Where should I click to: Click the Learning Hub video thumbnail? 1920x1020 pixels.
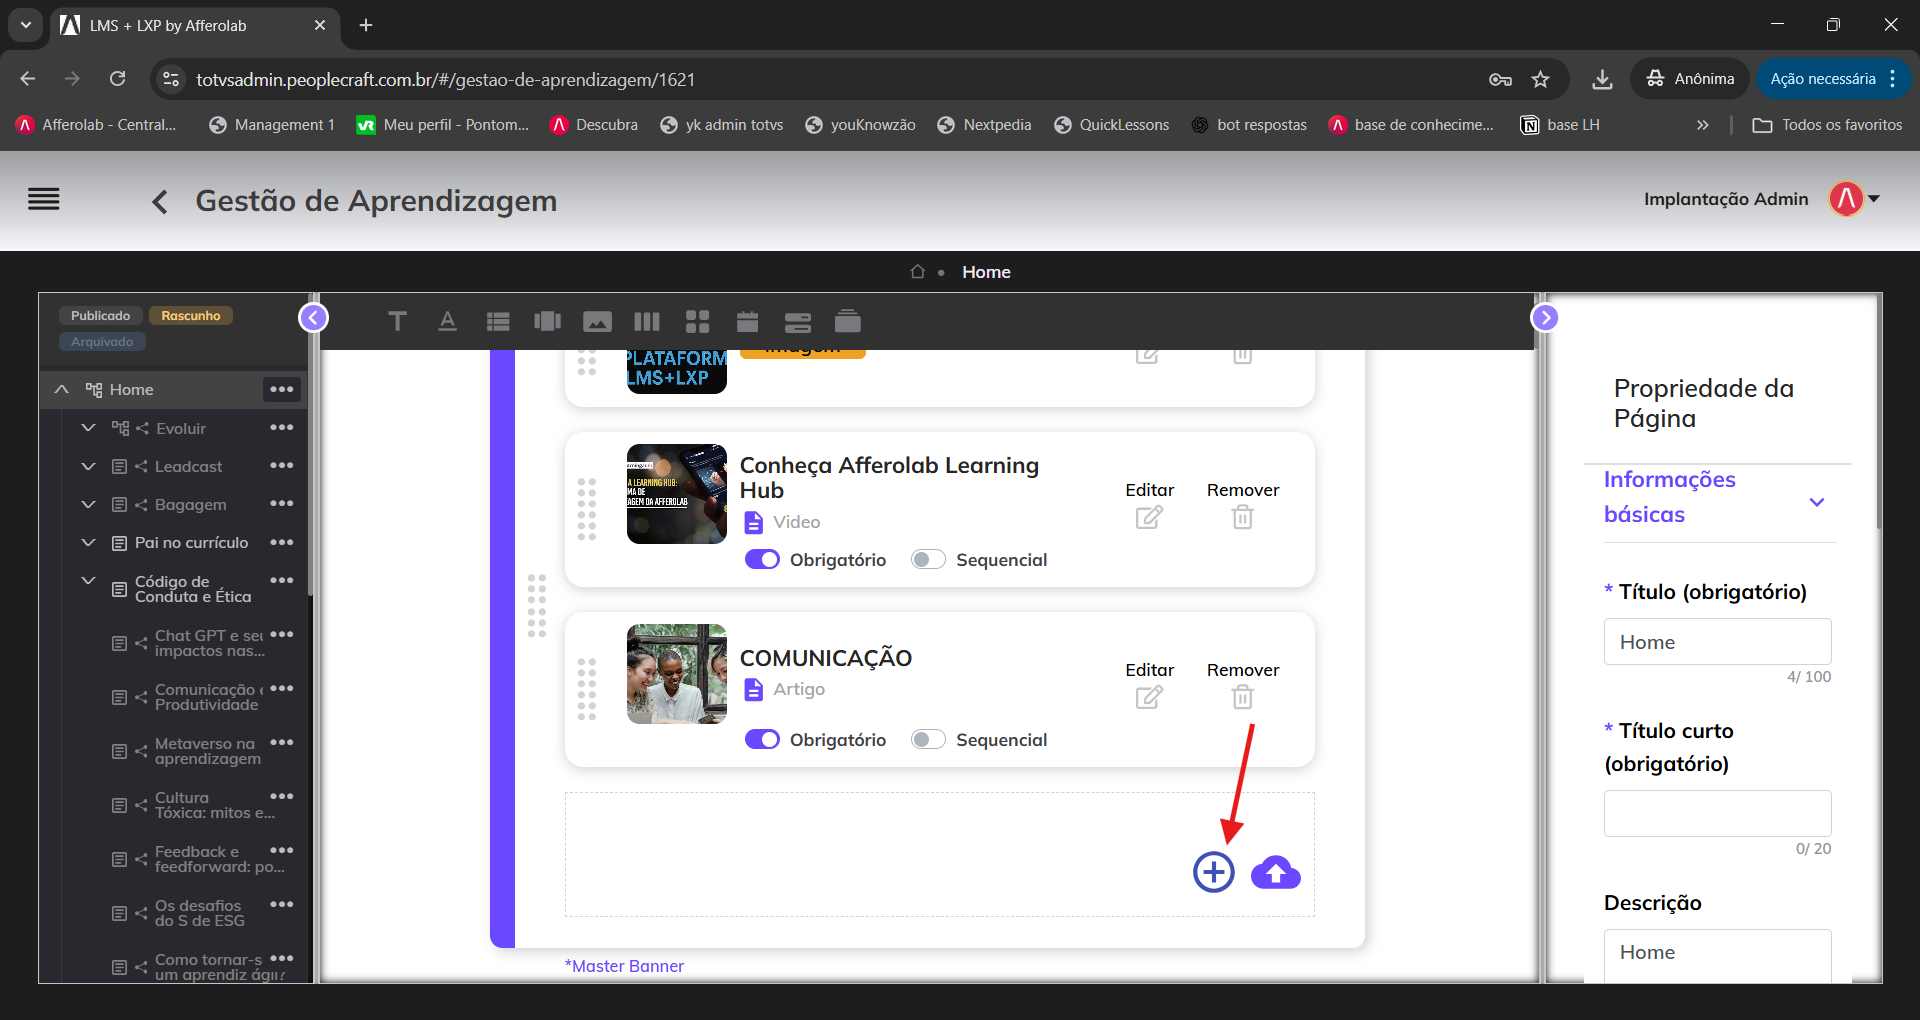(x=677, y=494)
